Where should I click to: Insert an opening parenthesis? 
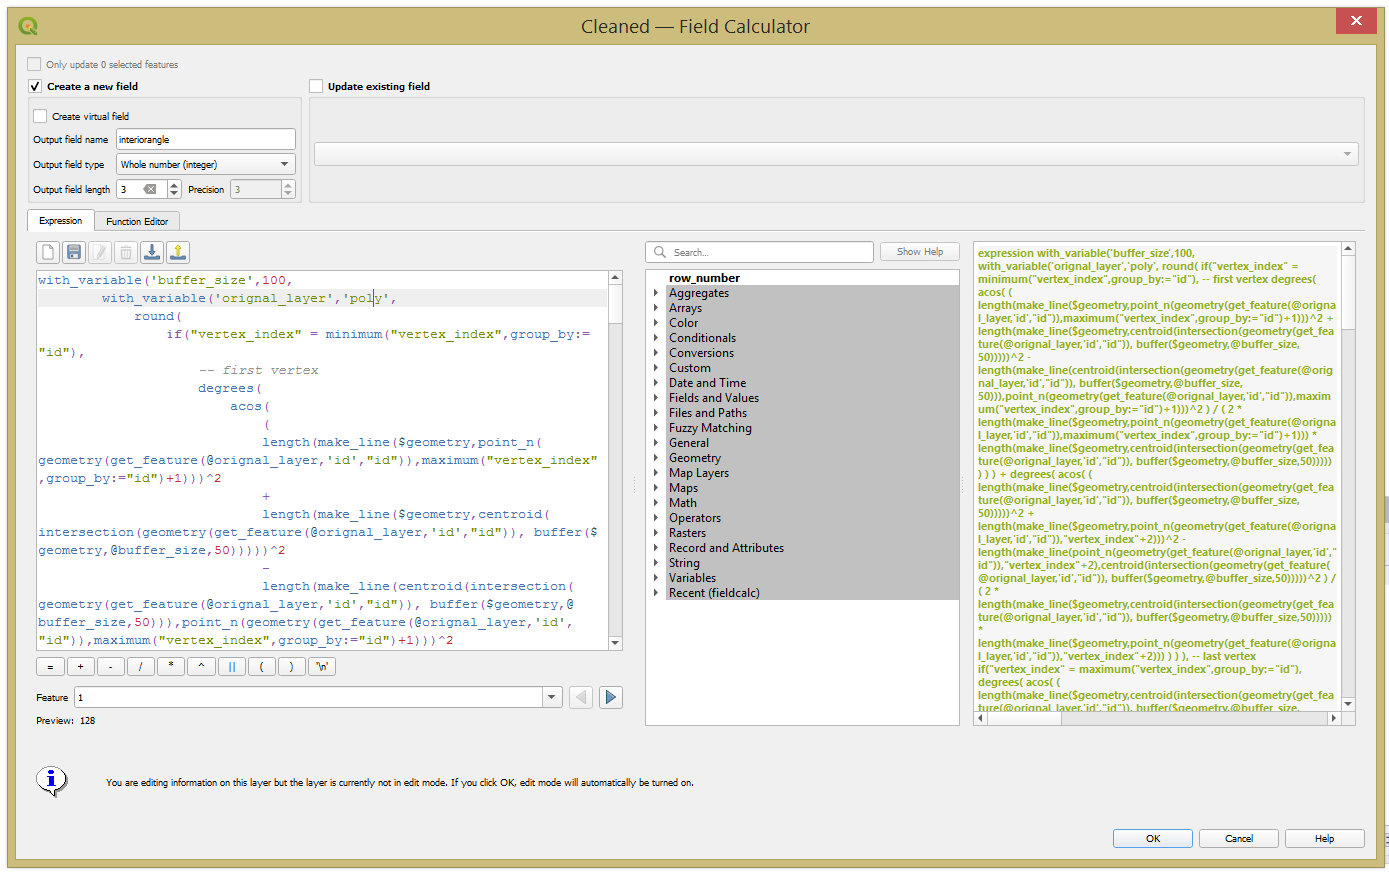(261, 666)
